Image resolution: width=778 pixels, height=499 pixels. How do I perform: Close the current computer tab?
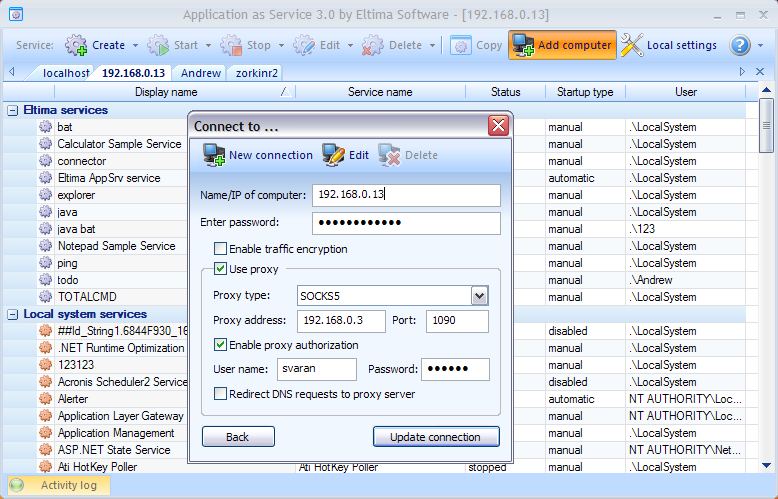(760, 72)
